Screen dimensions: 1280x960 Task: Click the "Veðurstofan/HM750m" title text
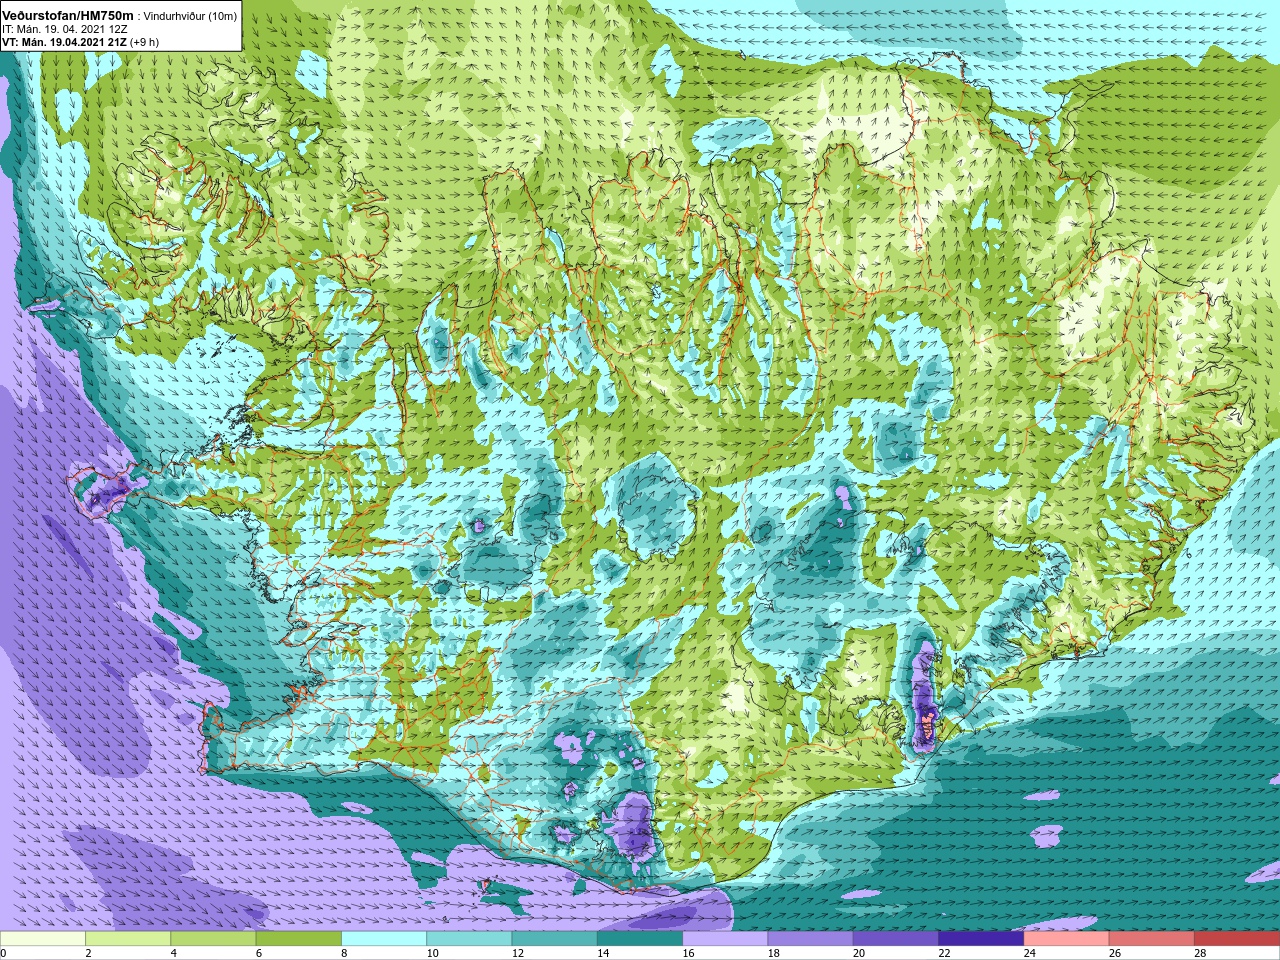point(69,15)
